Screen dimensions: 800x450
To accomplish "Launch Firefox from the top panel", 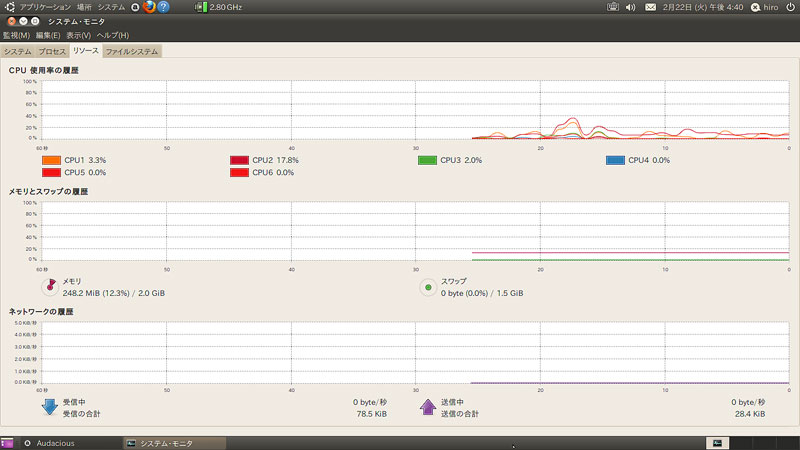I will click(149, 7).
